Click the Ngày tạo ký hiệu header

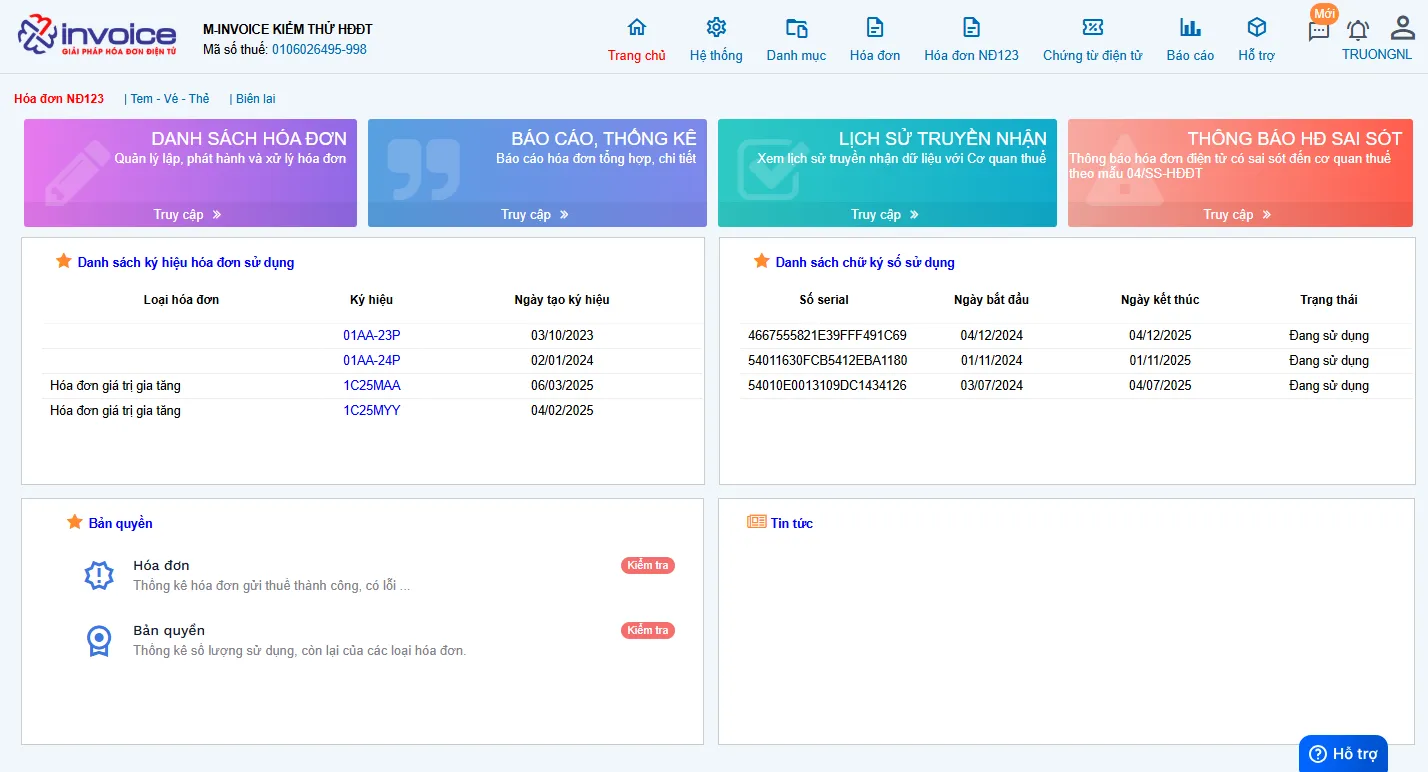tap(562, 300)
